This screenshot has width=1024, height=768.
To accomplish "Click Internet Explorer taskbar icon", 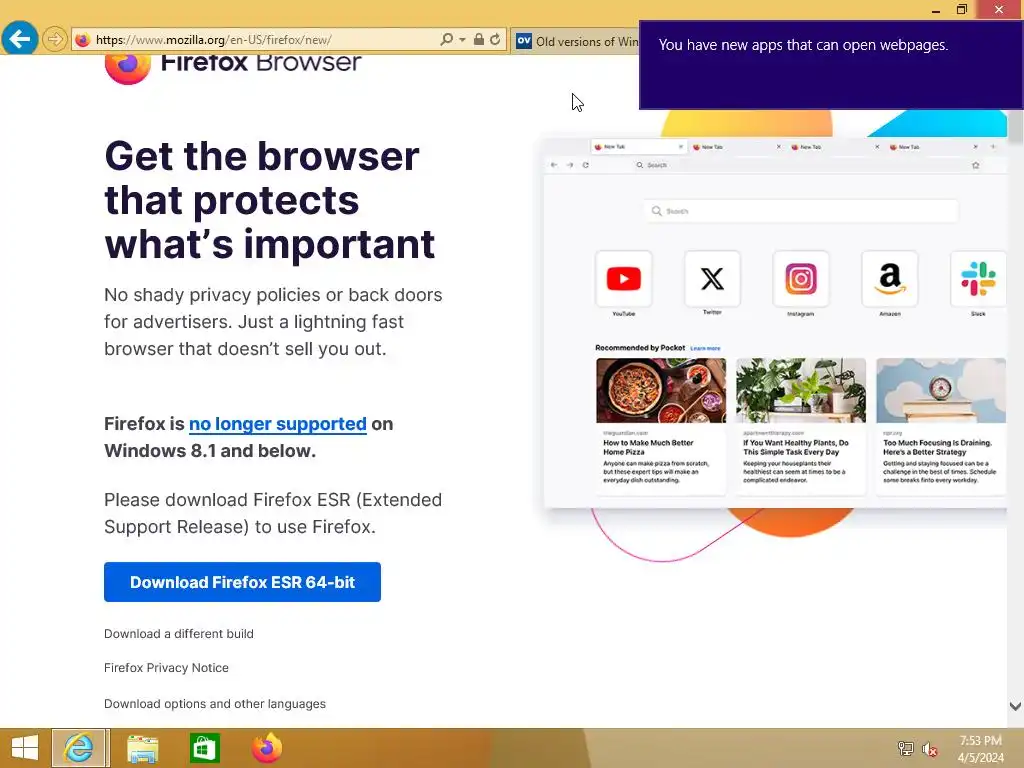I will 79,748.
